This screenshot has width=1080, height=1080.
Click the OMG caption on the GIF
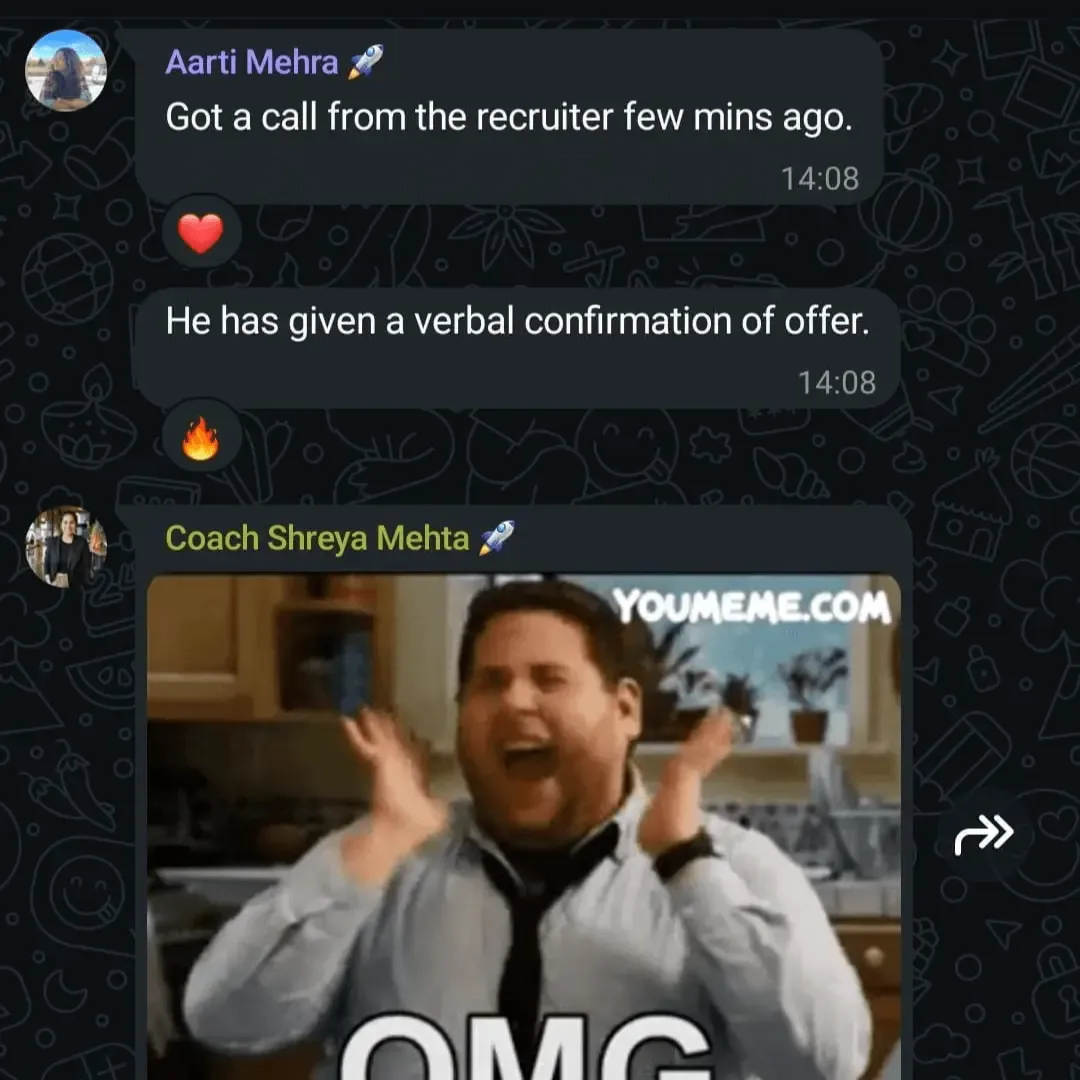pos(527,1047)
